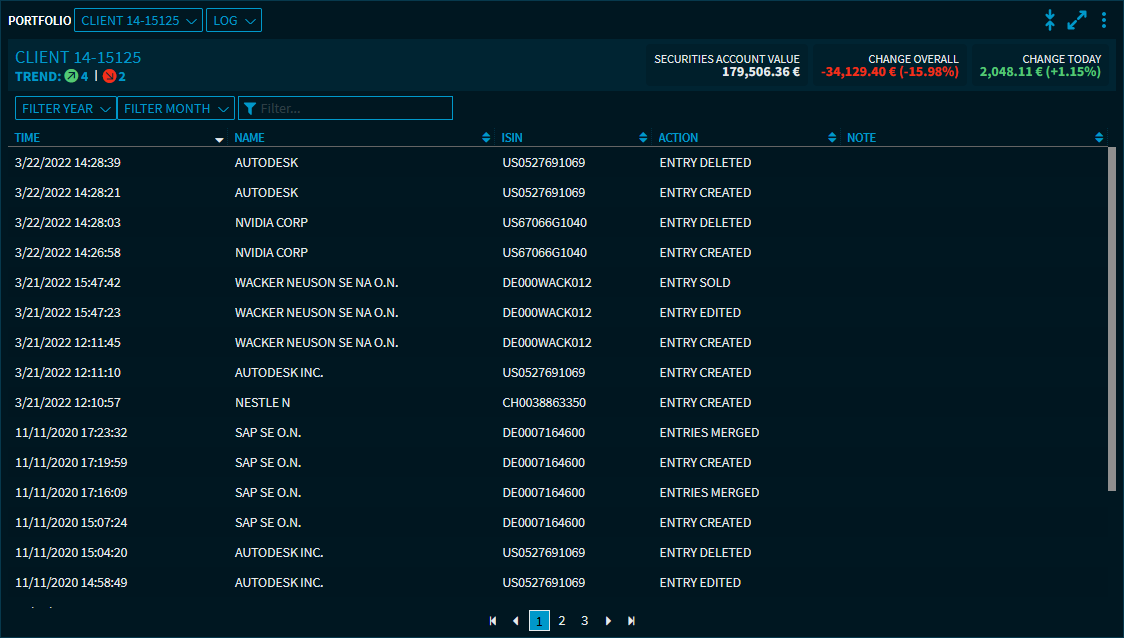
Task: Go to the next page arrow
Action: [x=608, y=621]
